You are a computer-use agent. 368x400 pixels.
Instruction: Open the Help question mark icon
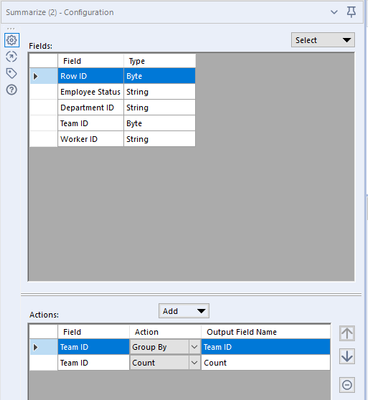click(12, 90)
